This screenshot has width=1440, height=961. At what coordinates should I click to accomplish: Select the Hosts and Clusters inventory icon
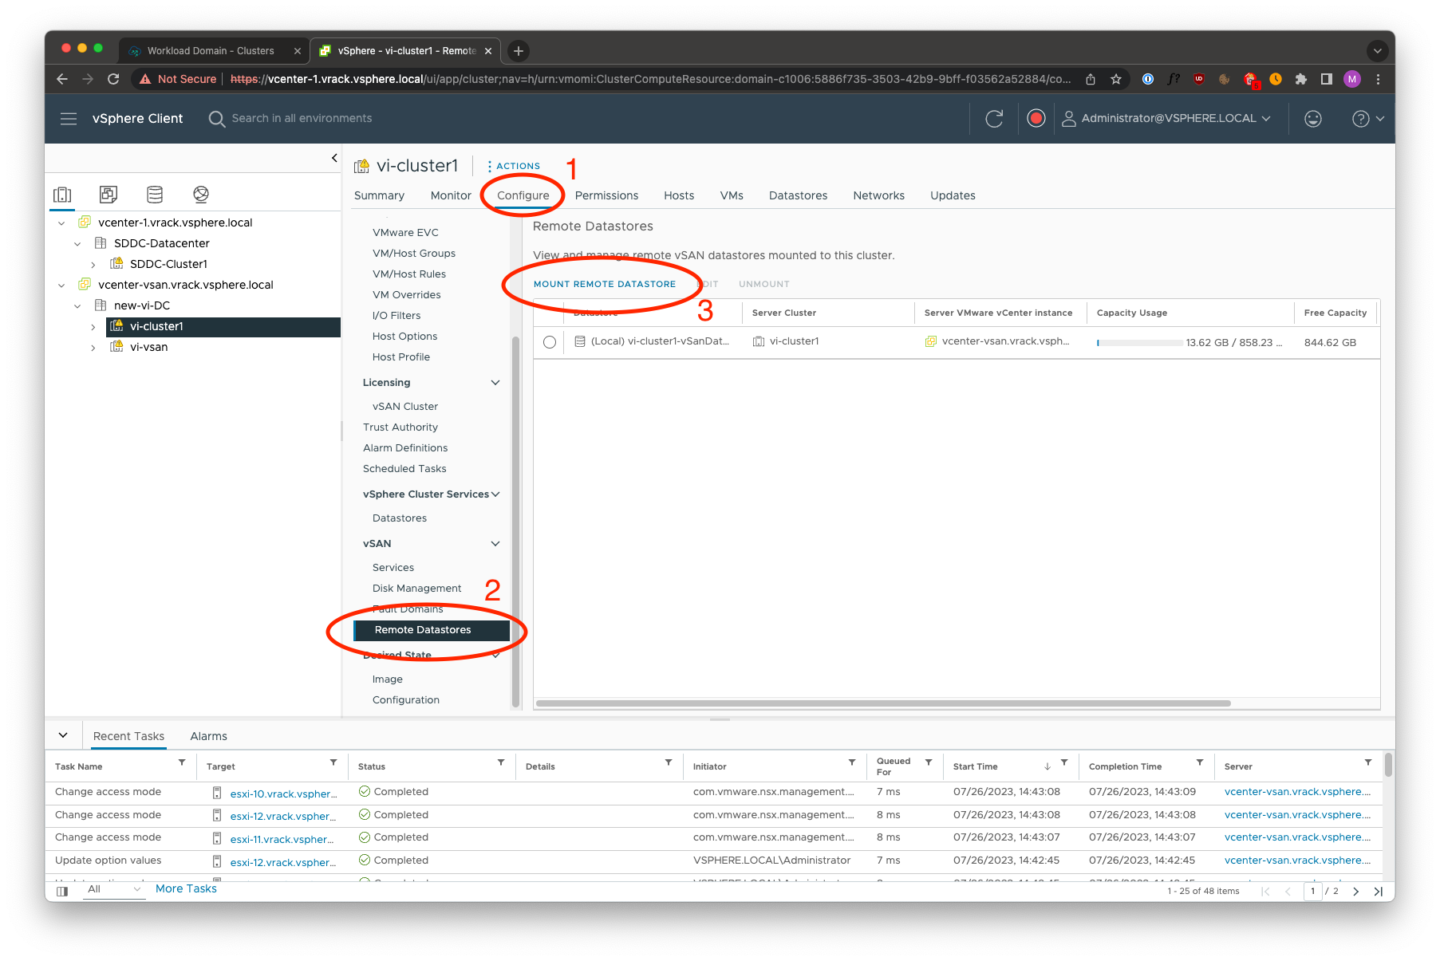coord(62,193)
